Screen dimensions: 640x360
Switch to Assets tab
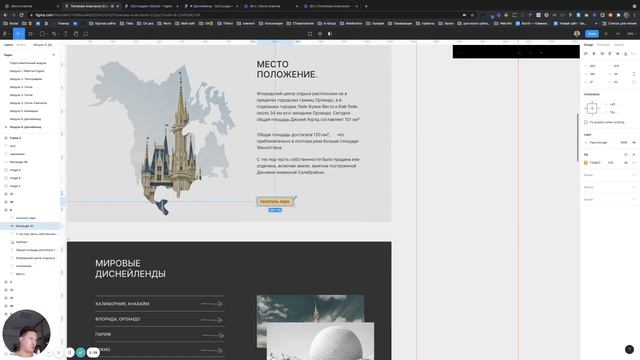click(21, 44)
